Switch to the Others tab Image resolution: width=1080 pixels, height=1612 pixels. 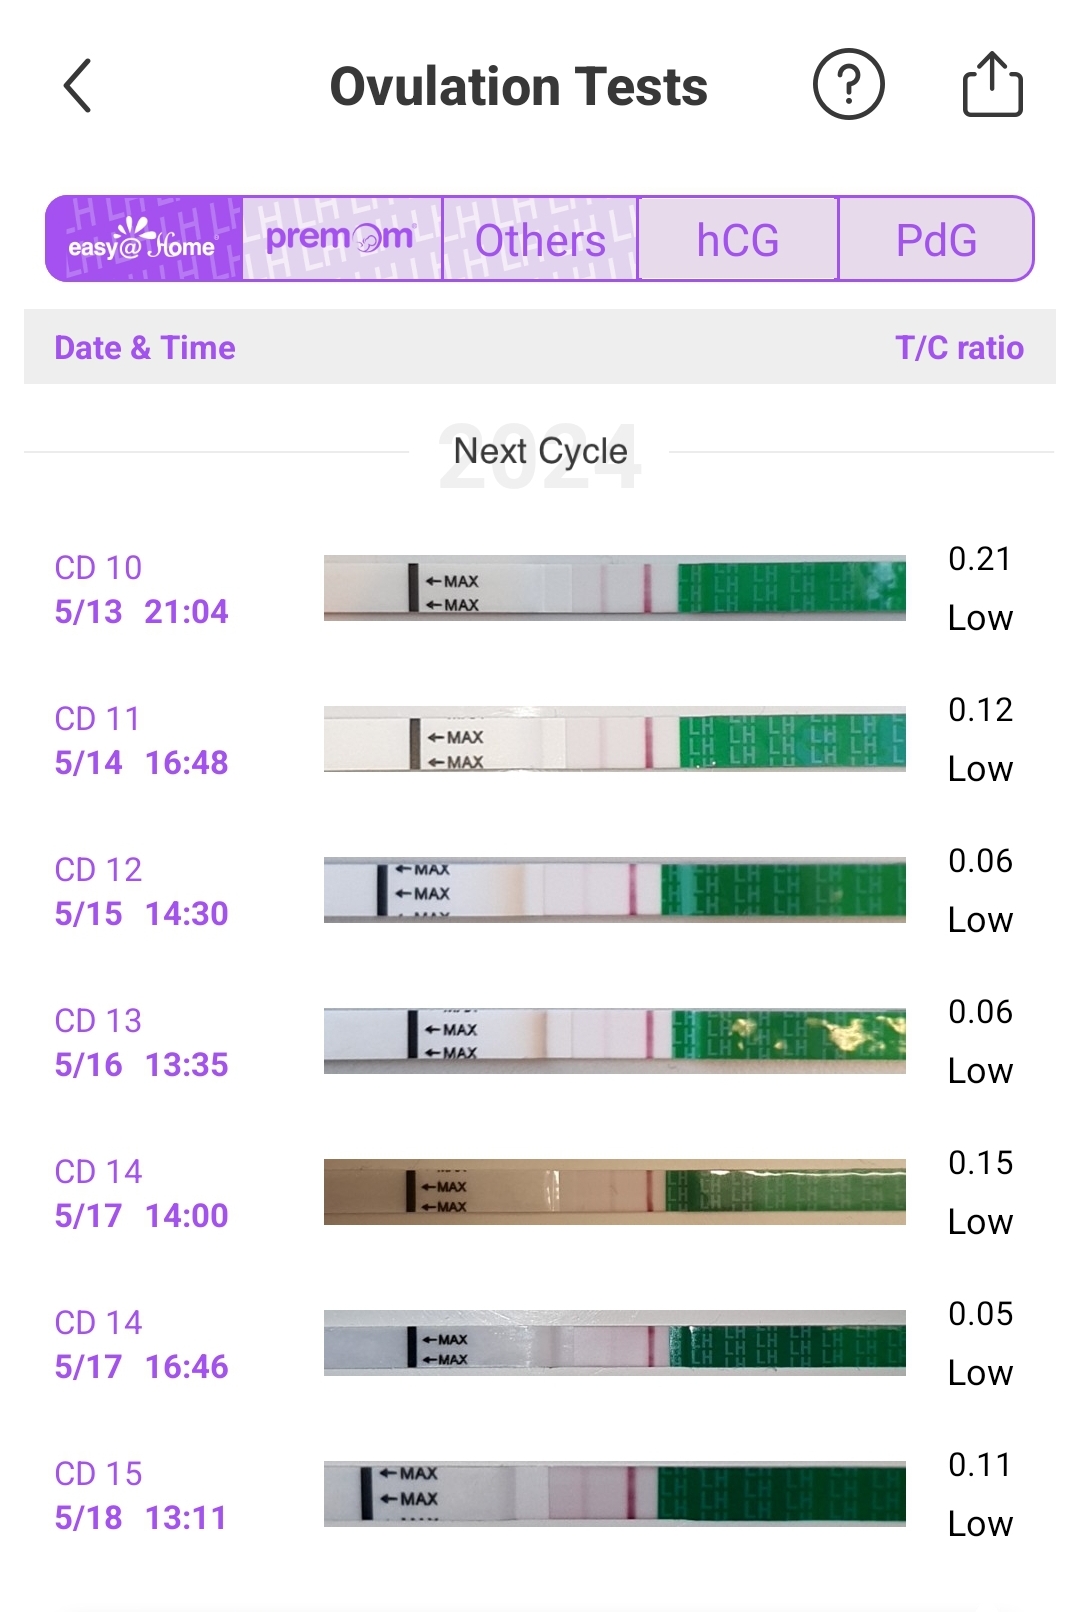540,240
